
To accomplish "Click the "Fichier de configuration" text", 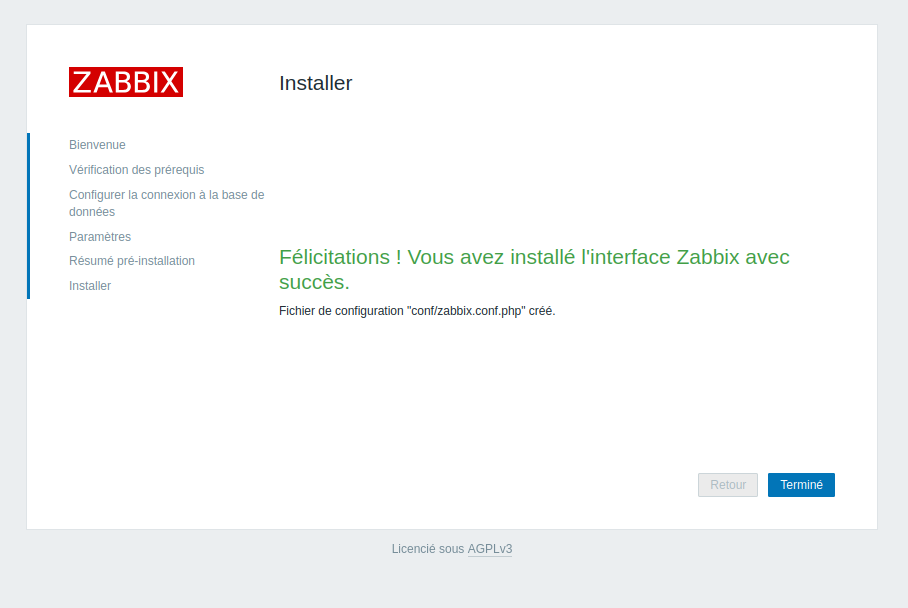I will (341, 311).
